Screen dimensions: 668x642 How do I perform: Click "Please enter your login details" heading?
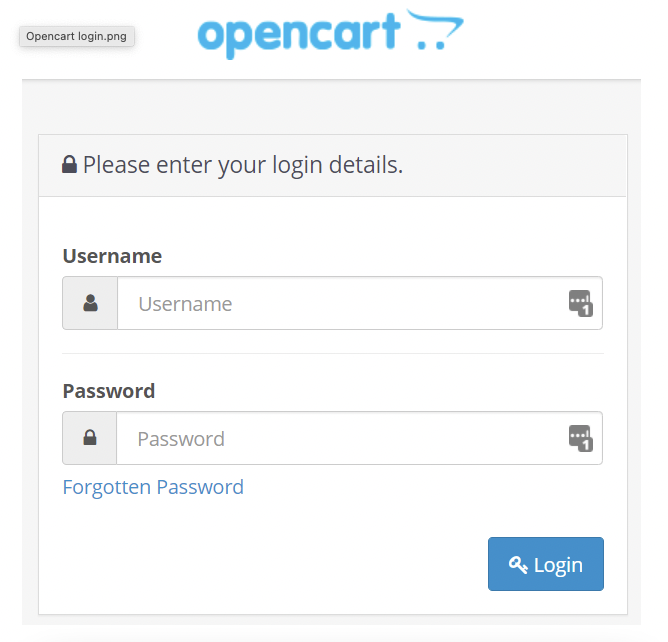[x=243, y=165]
